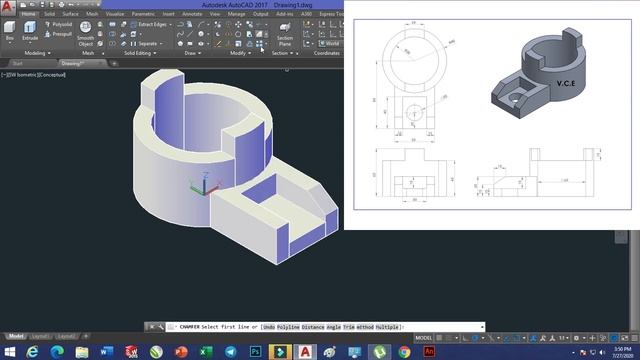Open Excel from the taskbar
This screenshot has width=640, height=360.
click(x=206, y=351)
